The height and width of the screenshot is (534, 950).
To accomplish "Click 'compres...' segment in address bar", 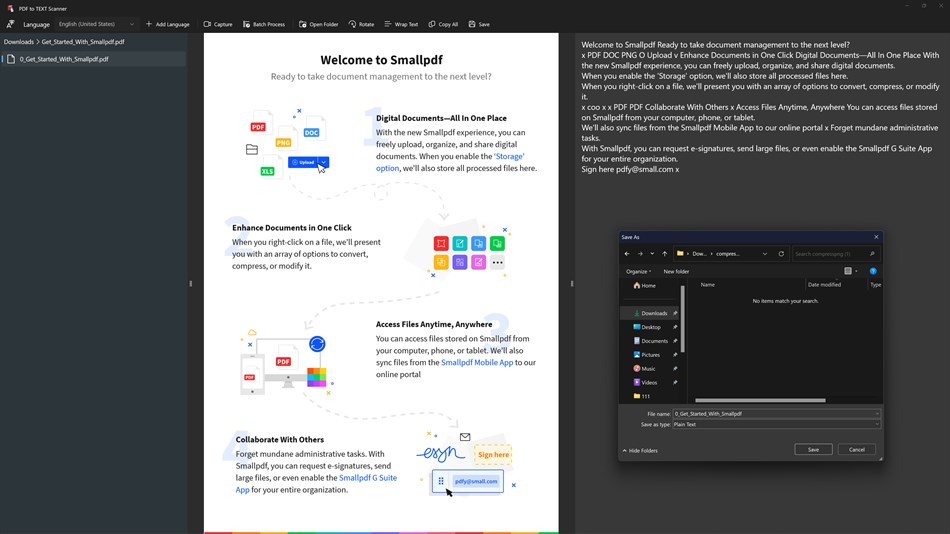I will tap(728, 254).
